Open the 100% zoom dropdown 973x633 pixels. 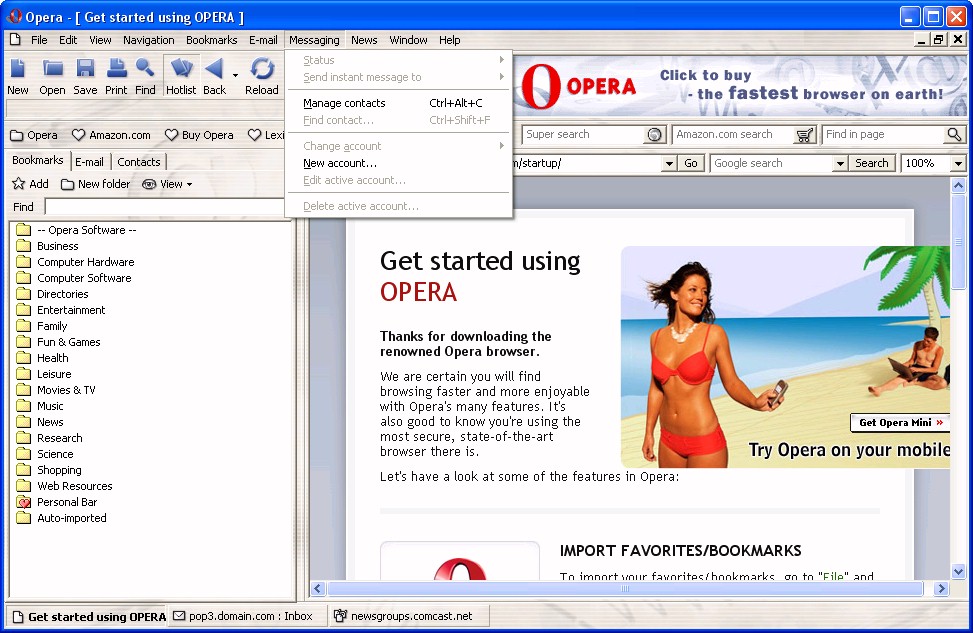[959, 163]
